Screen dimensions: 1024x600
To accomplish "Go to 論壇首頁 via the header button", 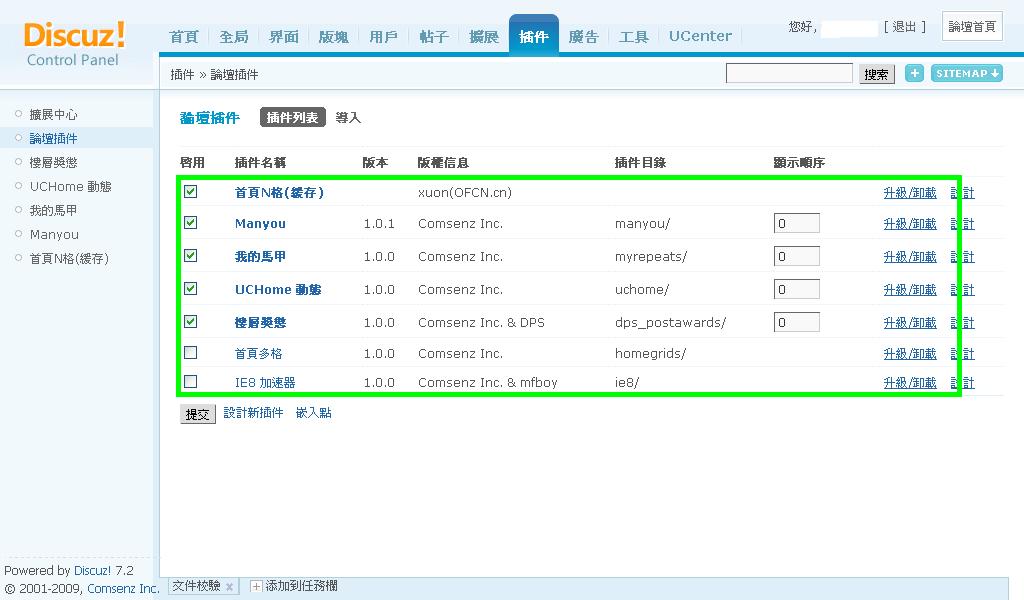I will coord(972,26).
